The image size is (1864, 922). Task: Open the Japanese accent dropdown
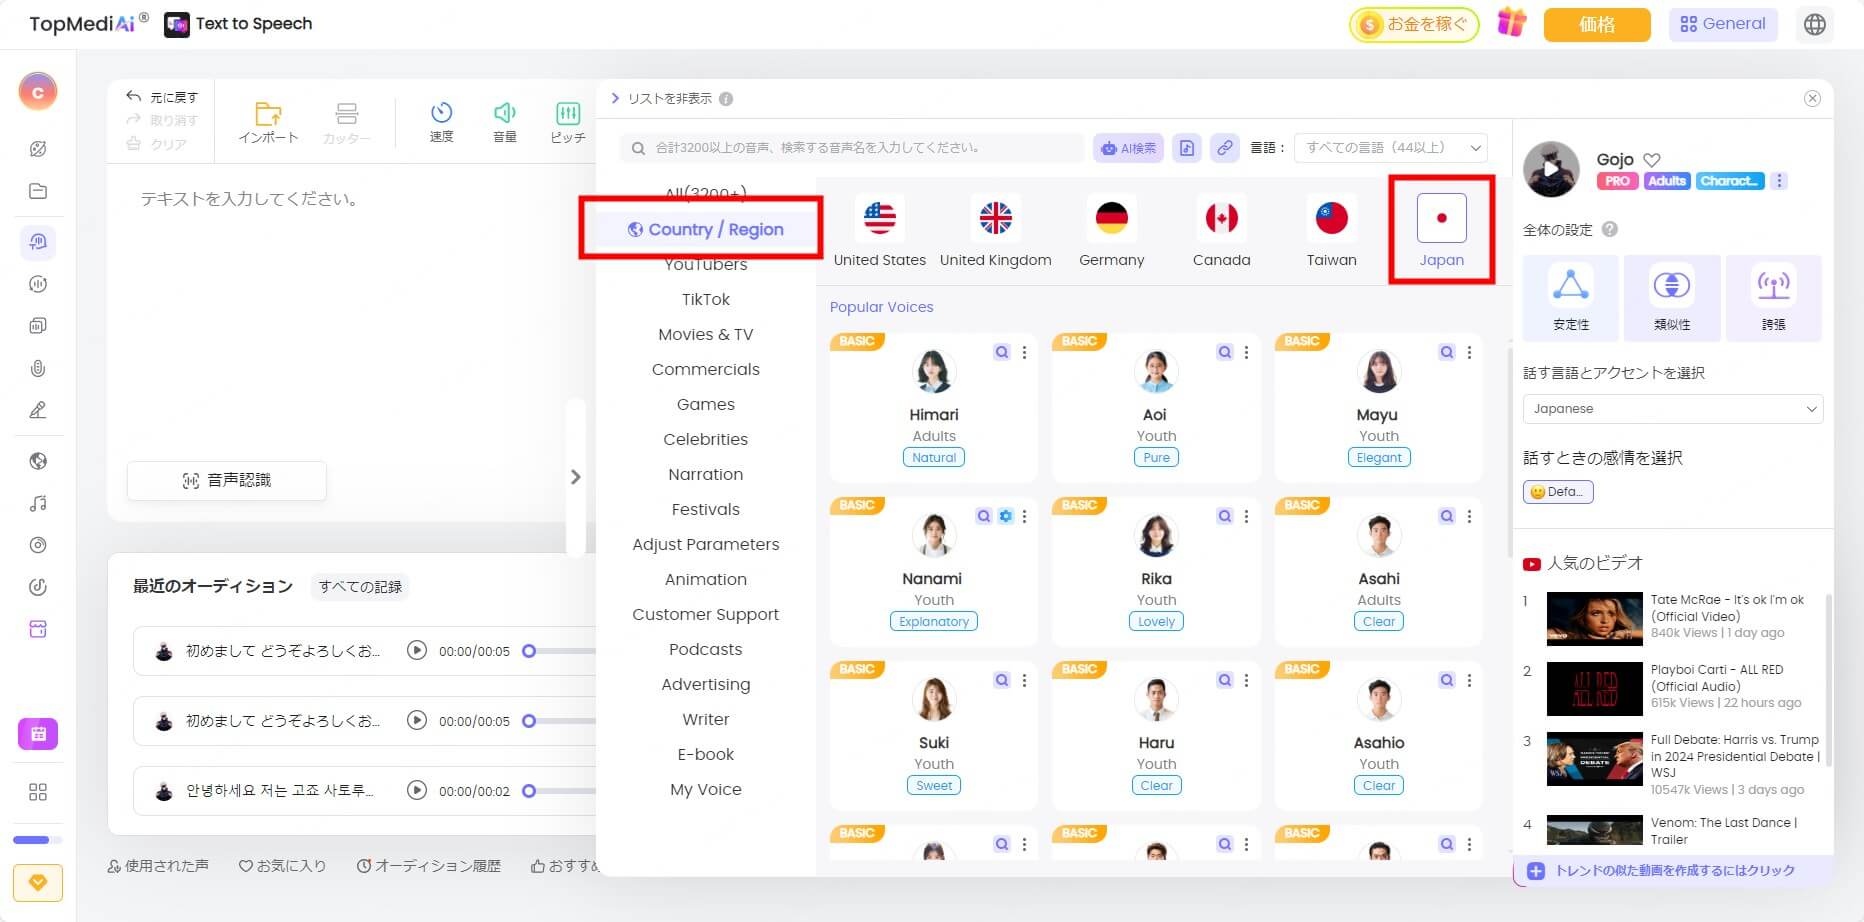[x=1673, y=409]
